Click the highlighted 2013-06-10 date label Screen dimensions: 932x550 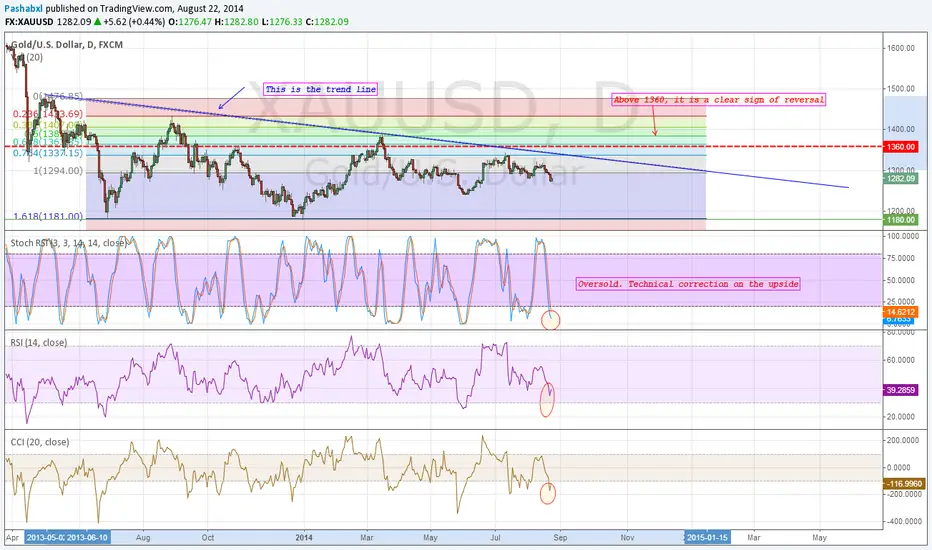click(88, 538)
